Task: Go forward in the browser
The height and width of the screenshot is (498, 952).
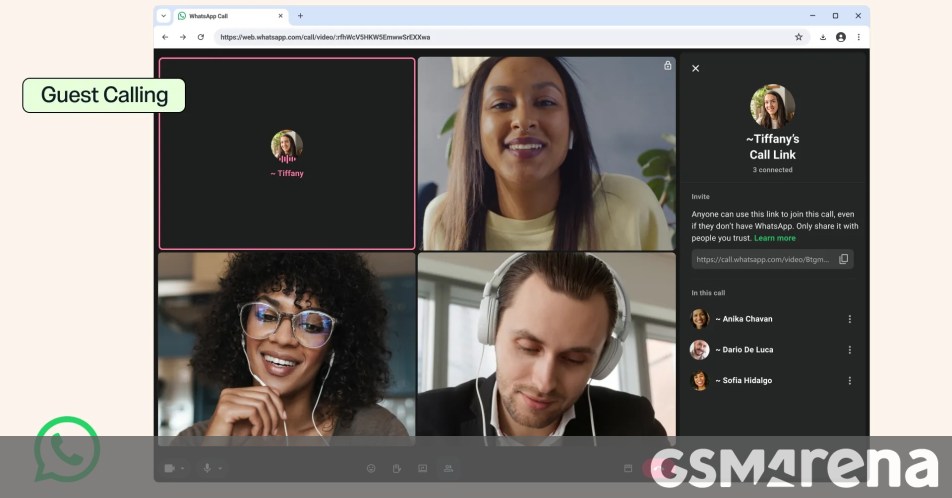Action: pyautogui.click(x=183, y=37)
